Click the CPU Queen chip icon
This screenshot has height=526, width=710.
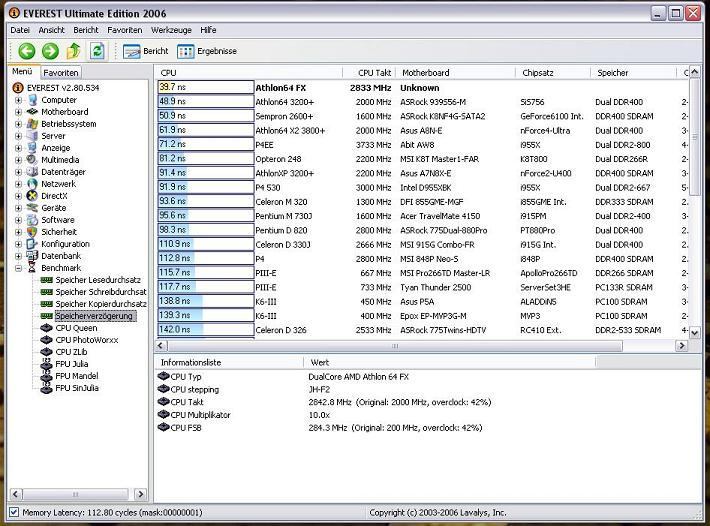pyautogui.click(x=47, y=328)
